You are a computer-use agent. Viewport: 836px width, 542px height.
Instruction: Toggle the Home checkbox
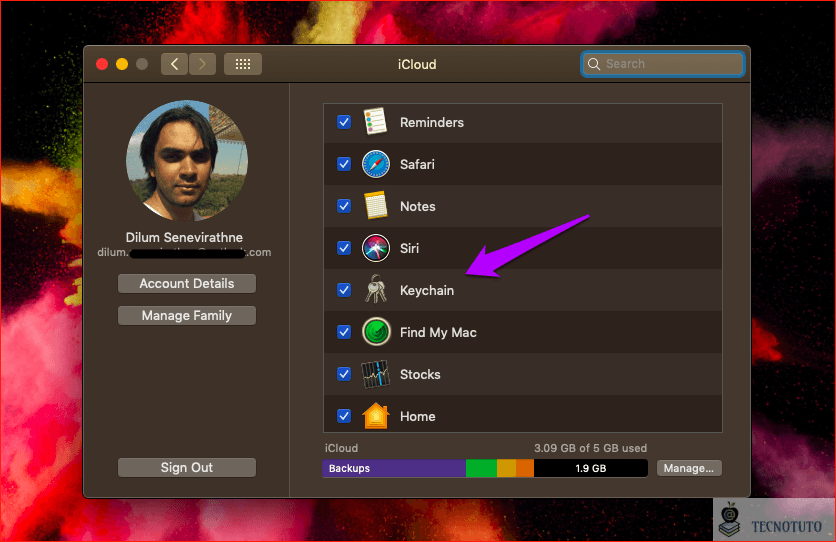[x=344, y=416]
